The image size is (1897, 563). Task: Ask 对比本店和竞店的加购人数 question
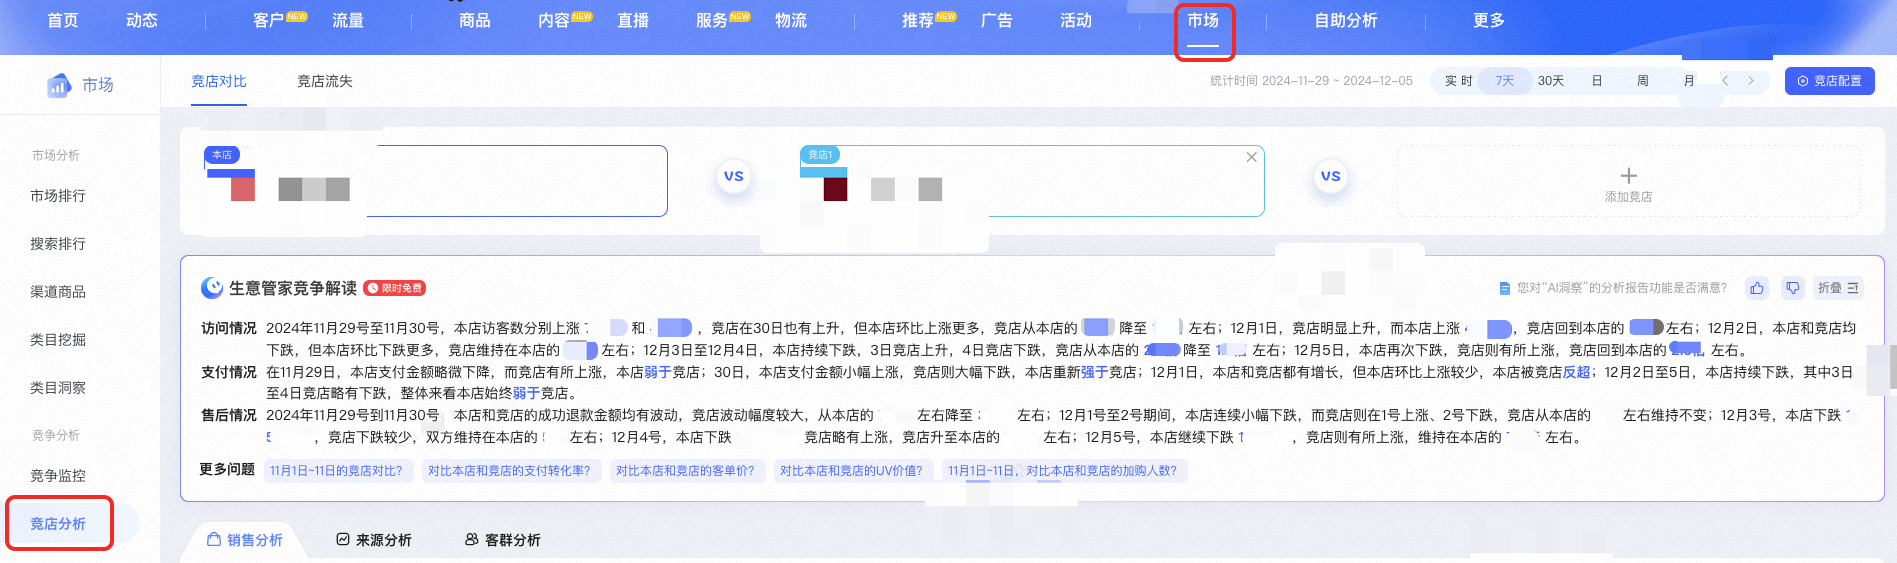[1064, 471]
